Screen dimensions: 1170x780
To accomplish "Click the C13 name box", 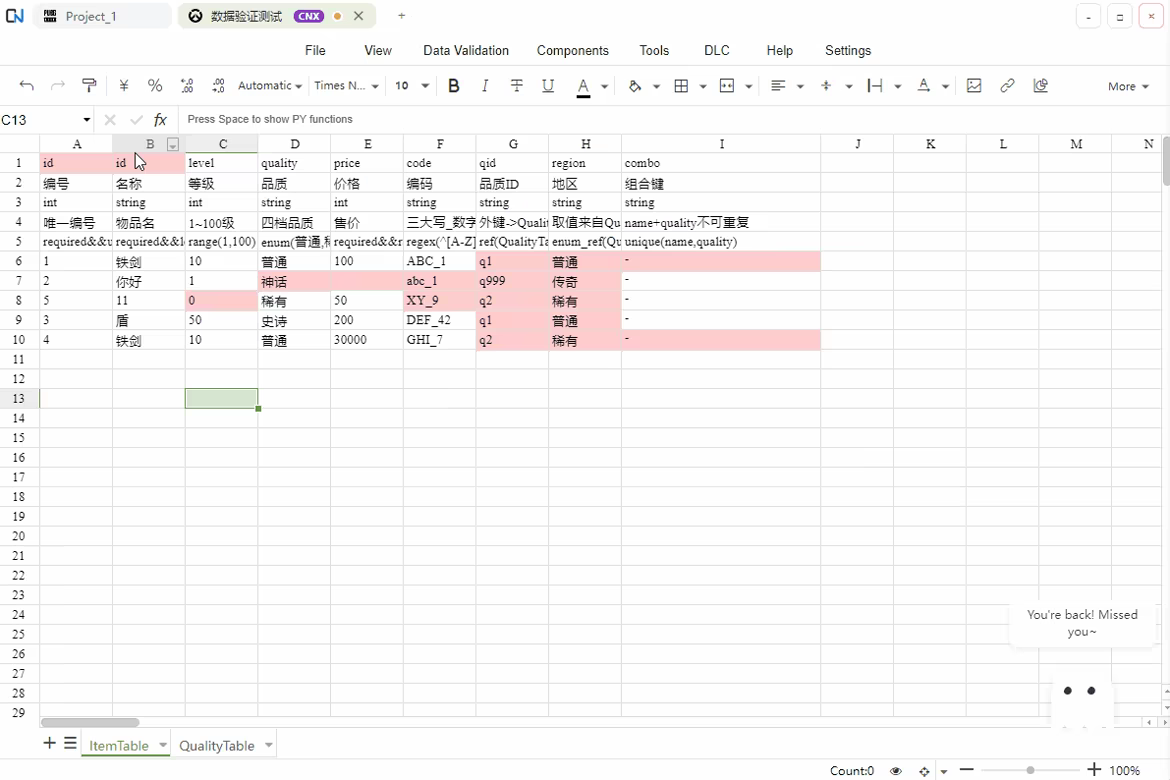I will (45, 119).
